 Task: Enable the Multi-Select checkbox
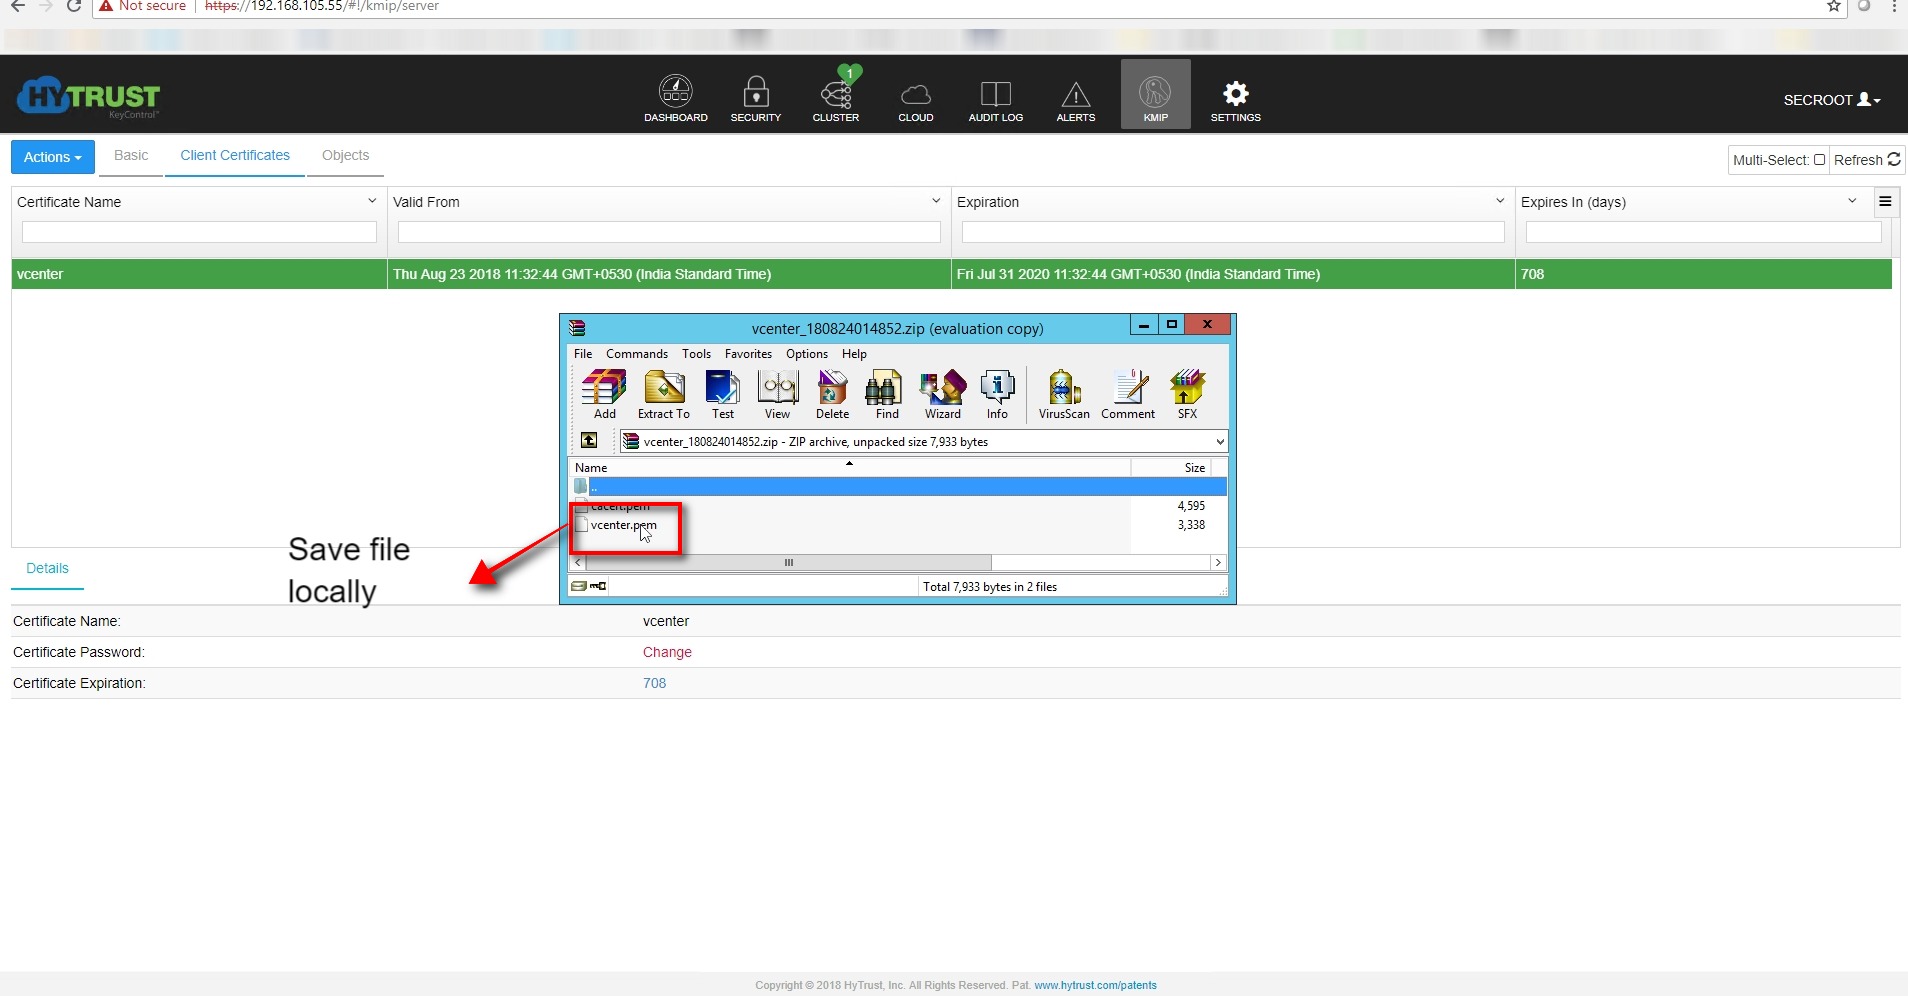[1819, 160]
